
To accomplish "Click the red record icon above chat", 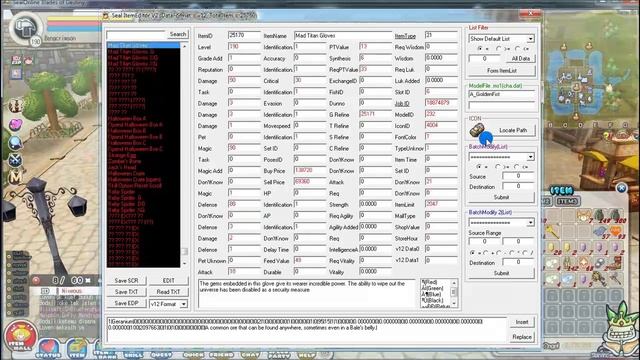I will pyautogui.click(x=36, y=280).
